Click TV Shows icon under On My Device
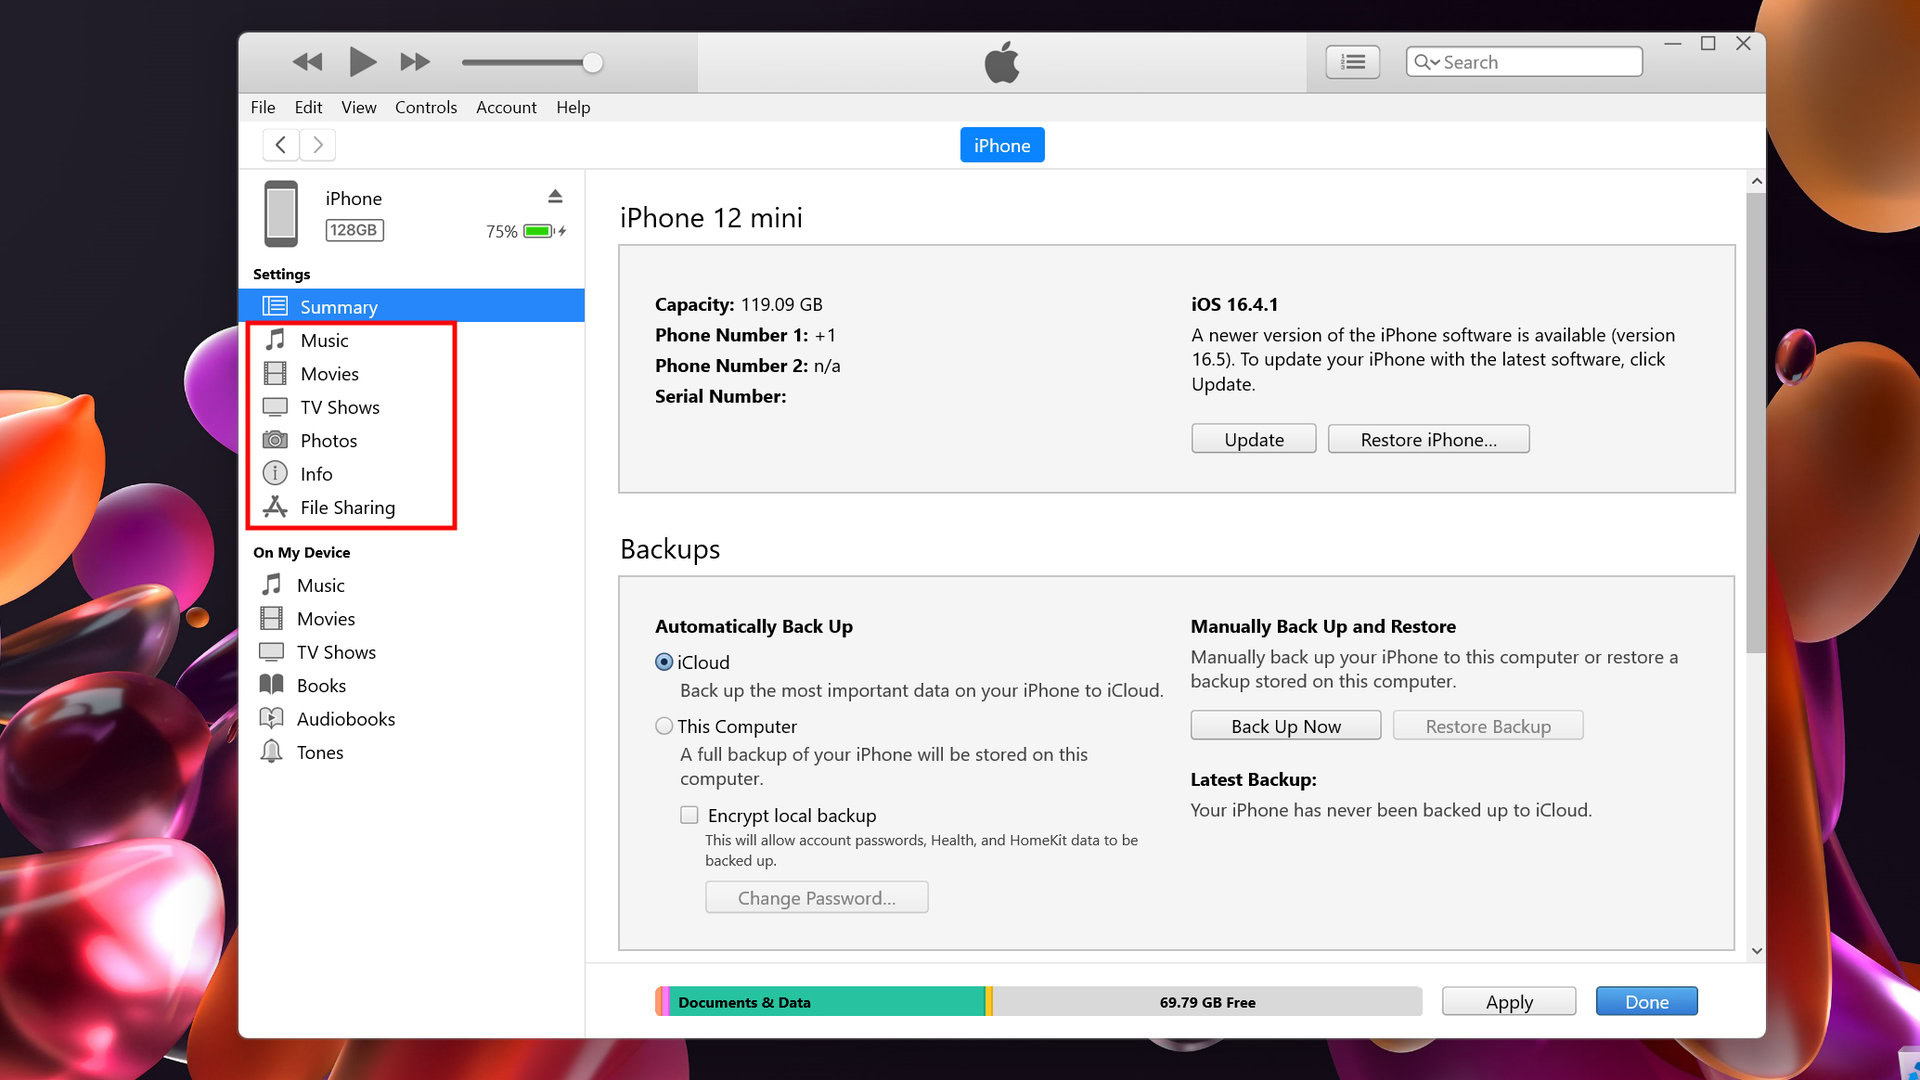 271,652
